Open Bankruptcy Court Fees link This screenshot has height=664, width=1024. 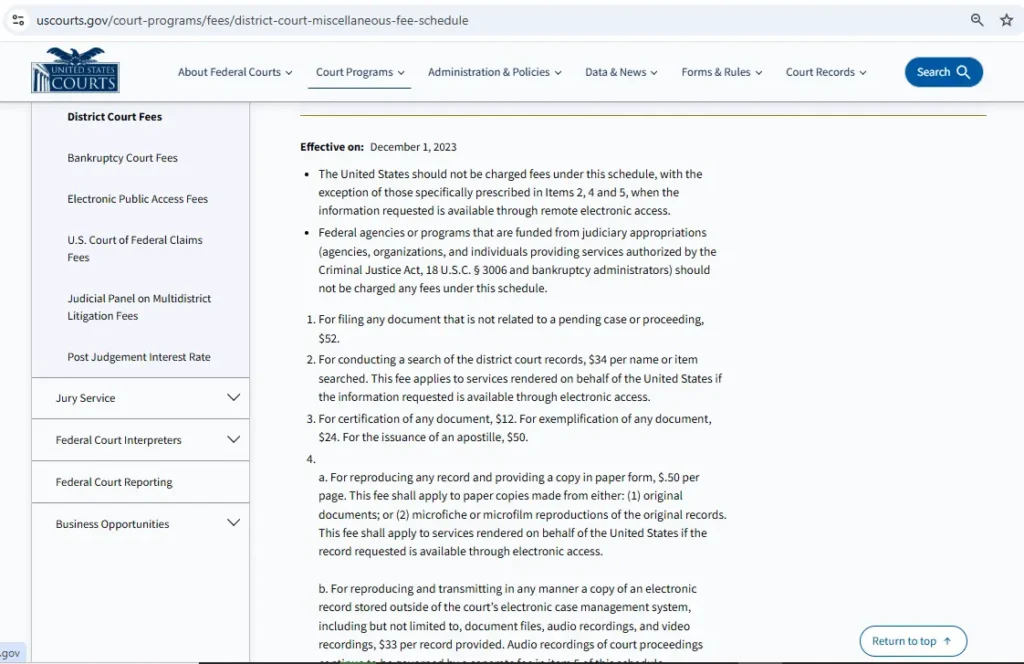coord(122,158)
